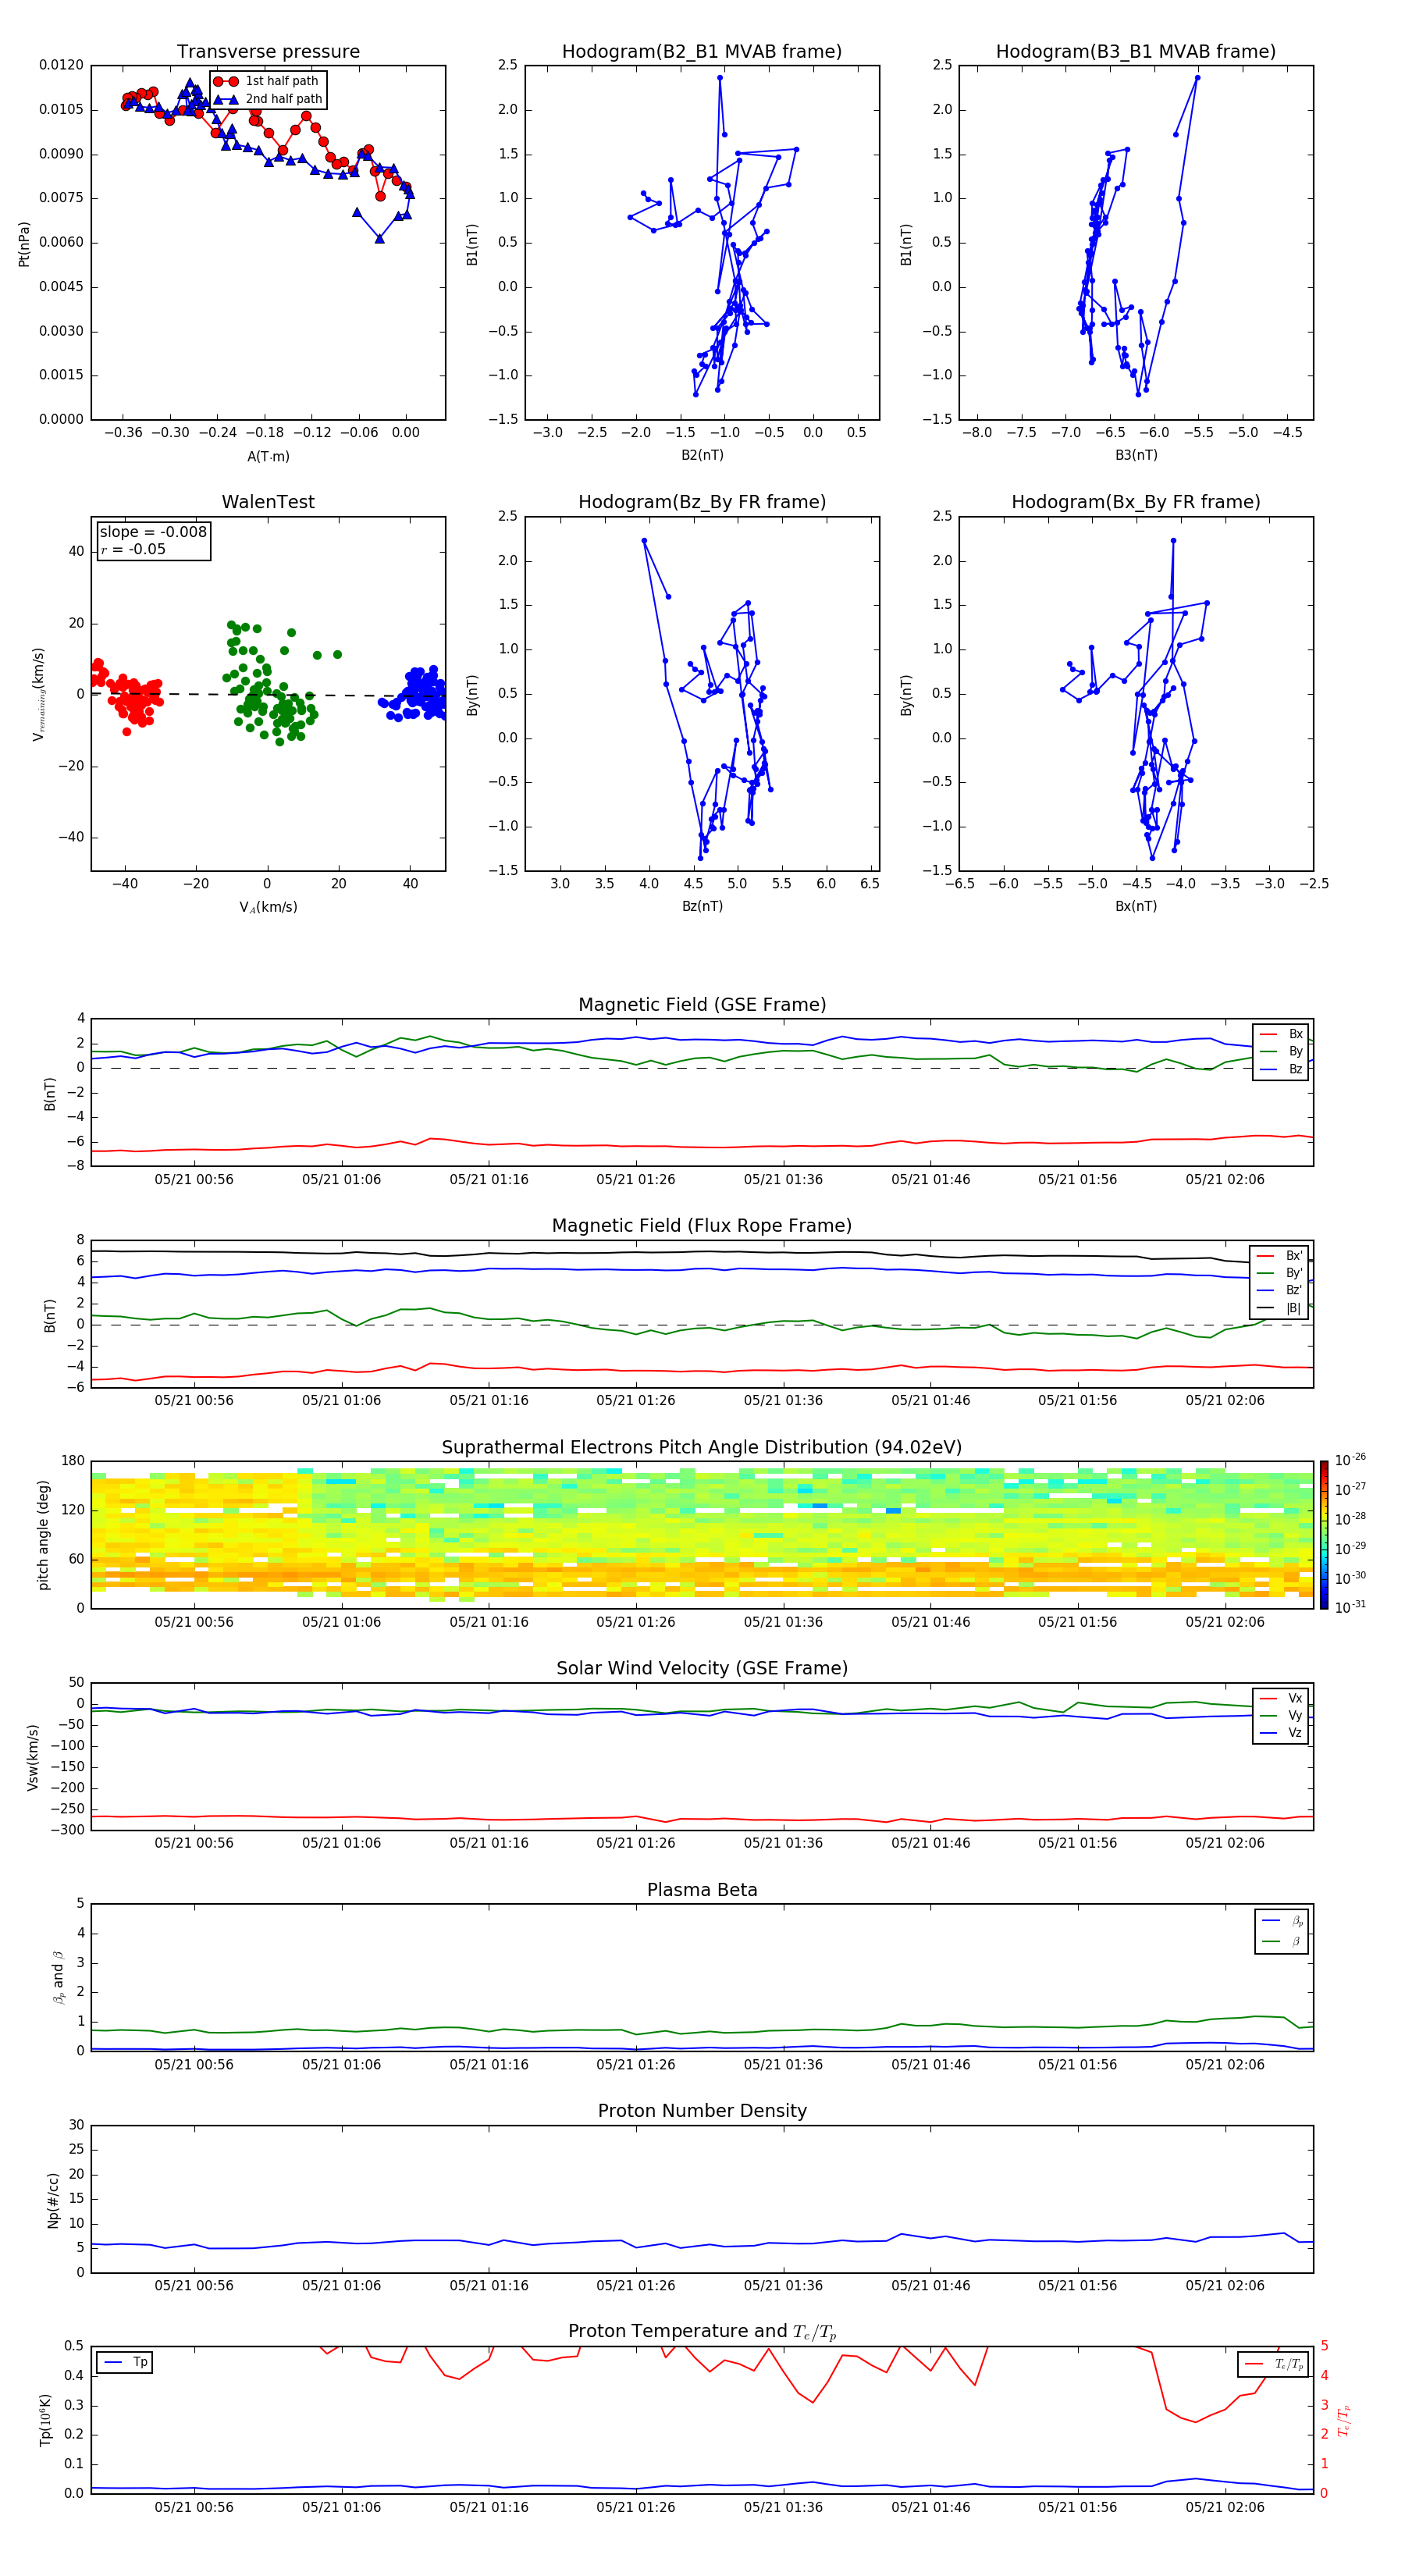Click the 'B3(nT)' x-axis label

pyautogui.click(x=1136, y=455)
